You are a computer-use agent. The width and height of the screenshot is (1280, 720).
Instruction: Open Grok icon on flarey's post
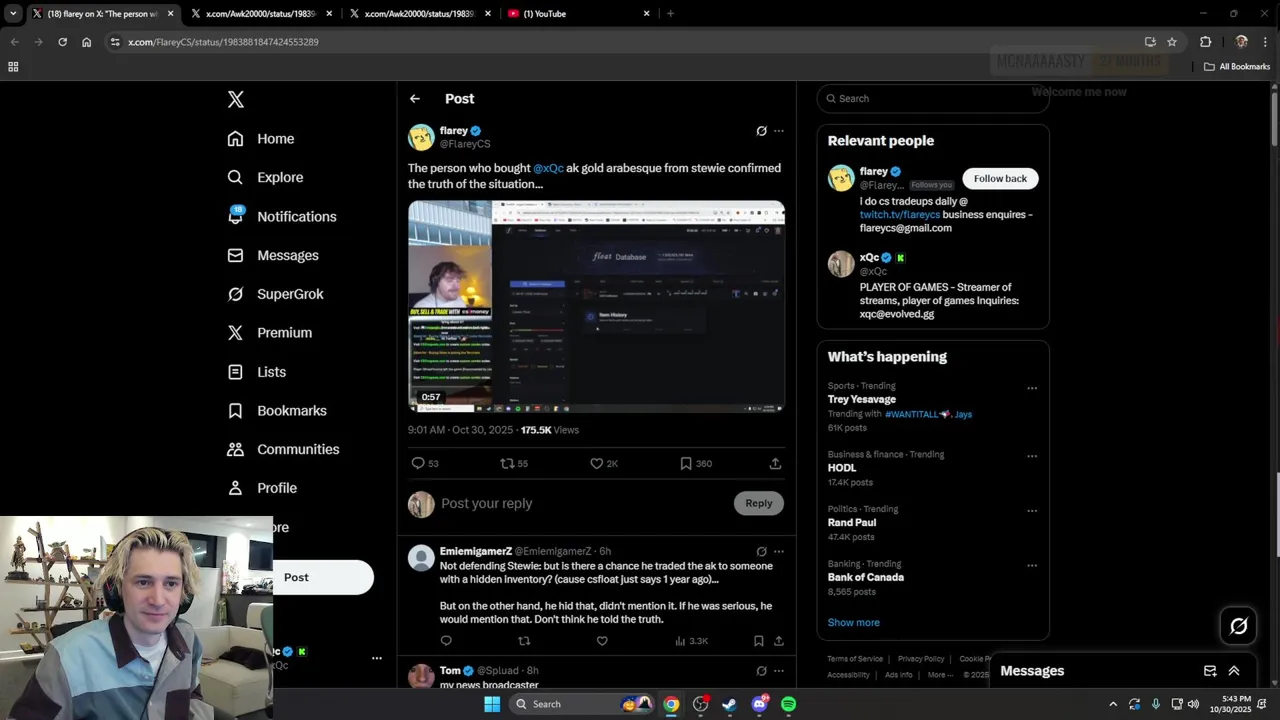click(x=761, y=131)
